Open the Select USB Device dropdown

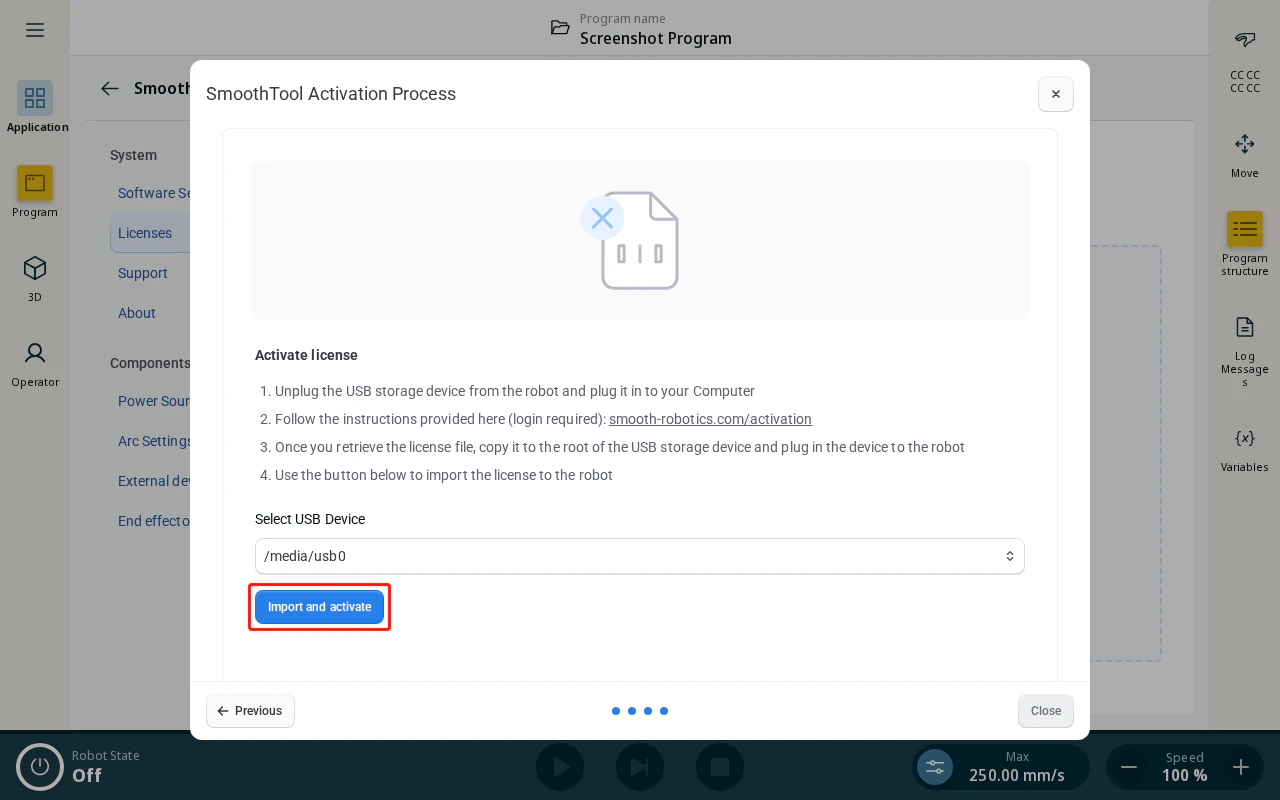640,556
